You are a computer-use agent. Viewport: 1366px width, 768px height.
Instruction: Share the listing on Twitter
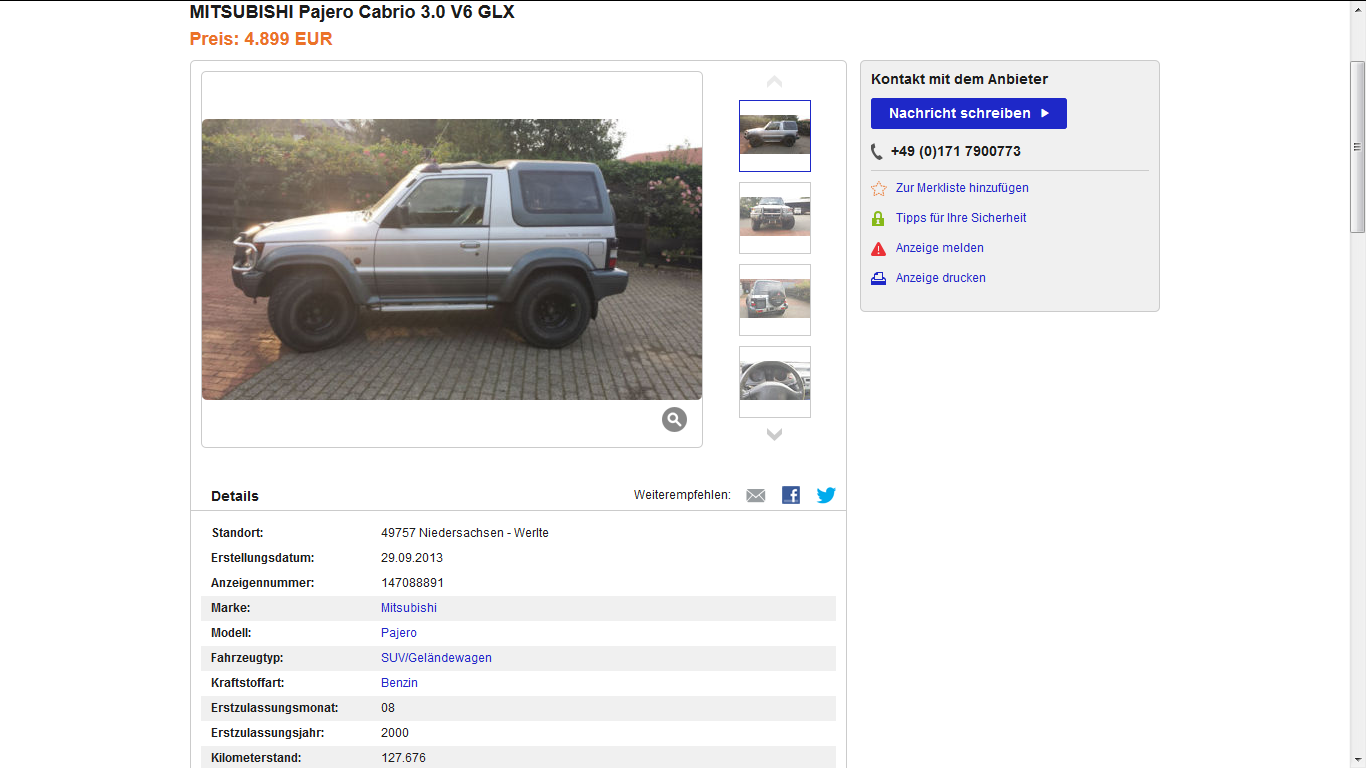click(826, 495)
